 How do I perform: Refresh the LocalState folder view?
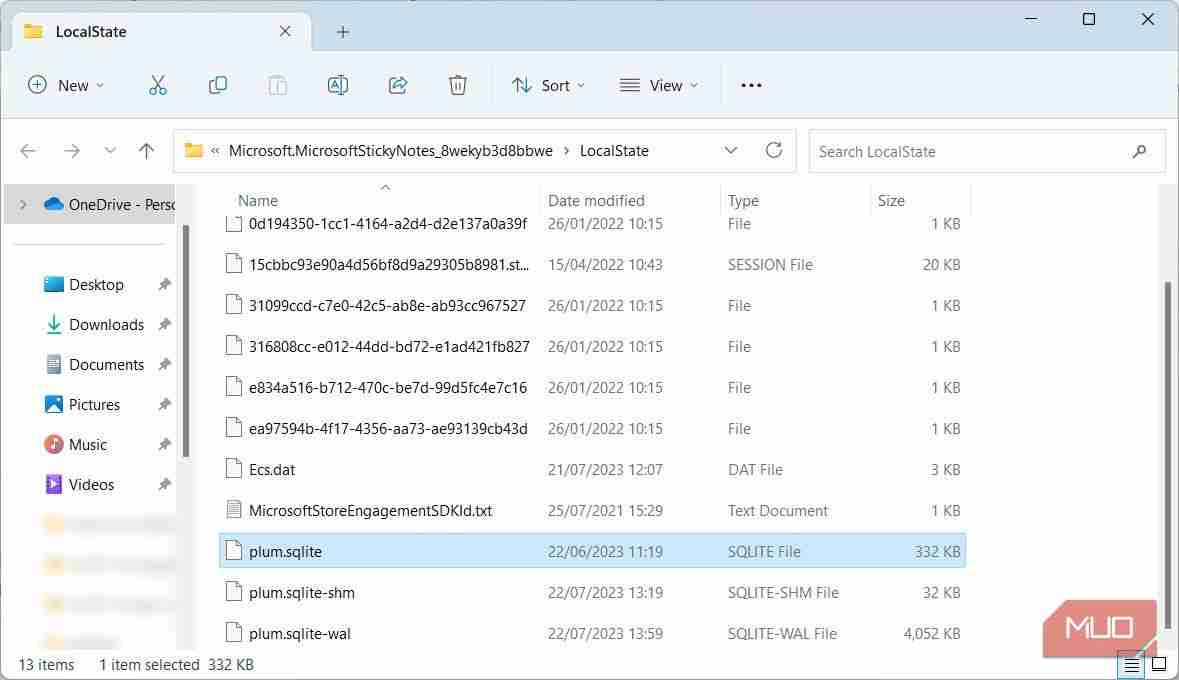(x=774, y=150)
